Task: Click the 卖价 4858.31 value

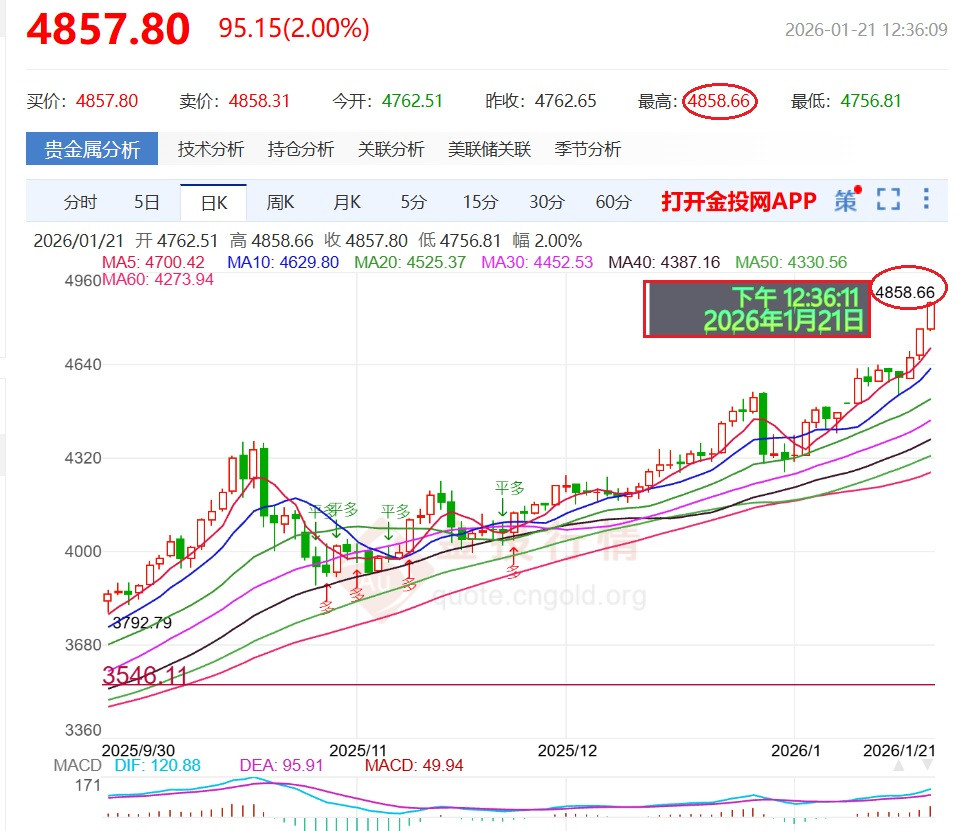Action: (x=259, y=101)
